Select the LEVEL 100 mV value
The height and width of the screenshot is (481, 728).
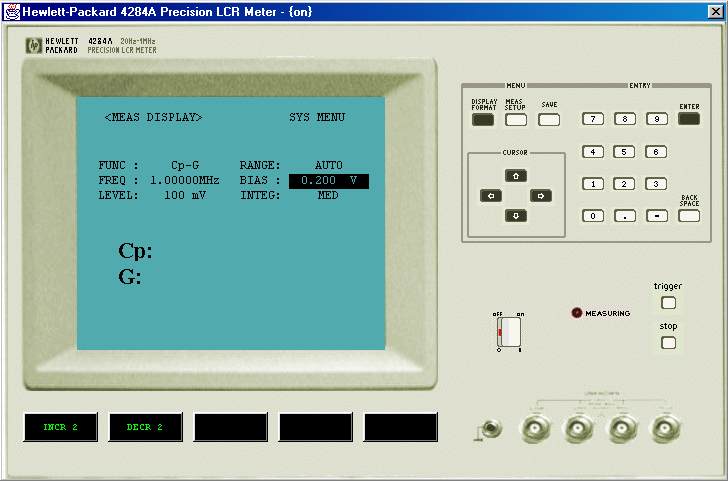(x=185, y=195)
